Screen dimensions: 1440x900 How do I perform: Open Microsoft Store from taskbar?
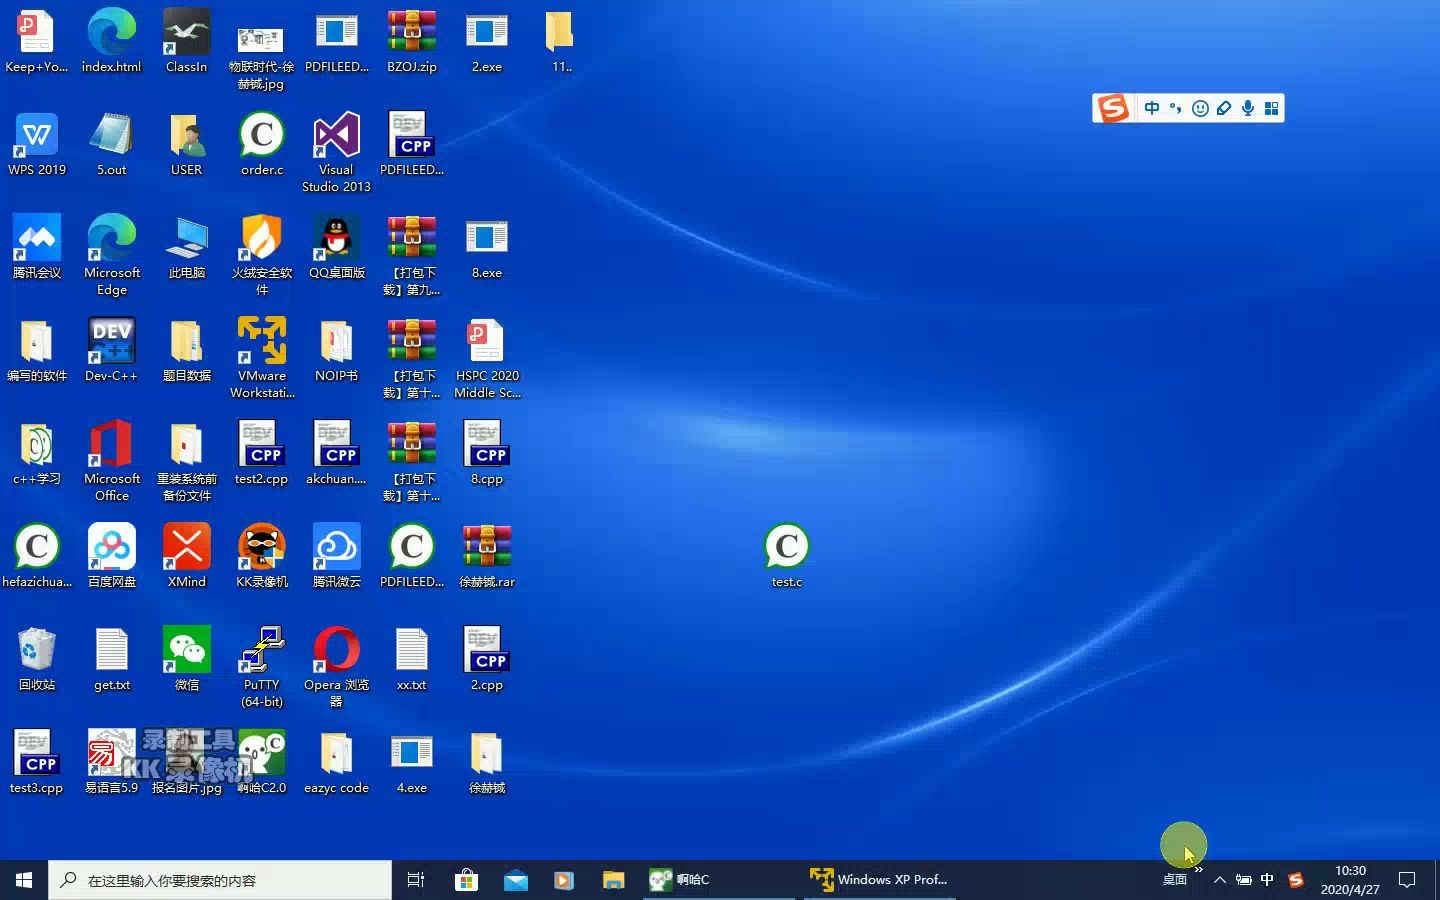[466, 880]
